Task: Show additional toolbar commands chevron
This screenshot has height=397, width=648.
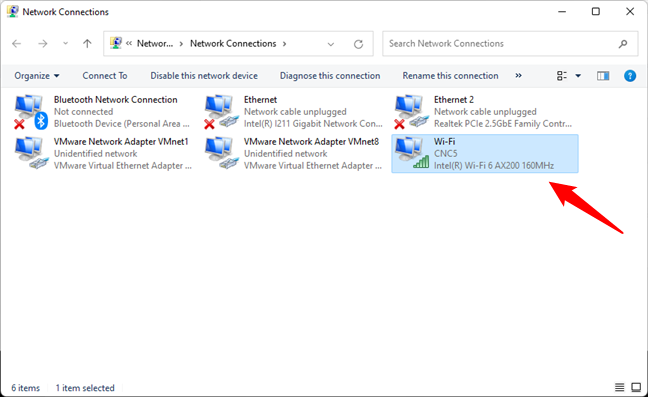Action: (x=519, y=76)
